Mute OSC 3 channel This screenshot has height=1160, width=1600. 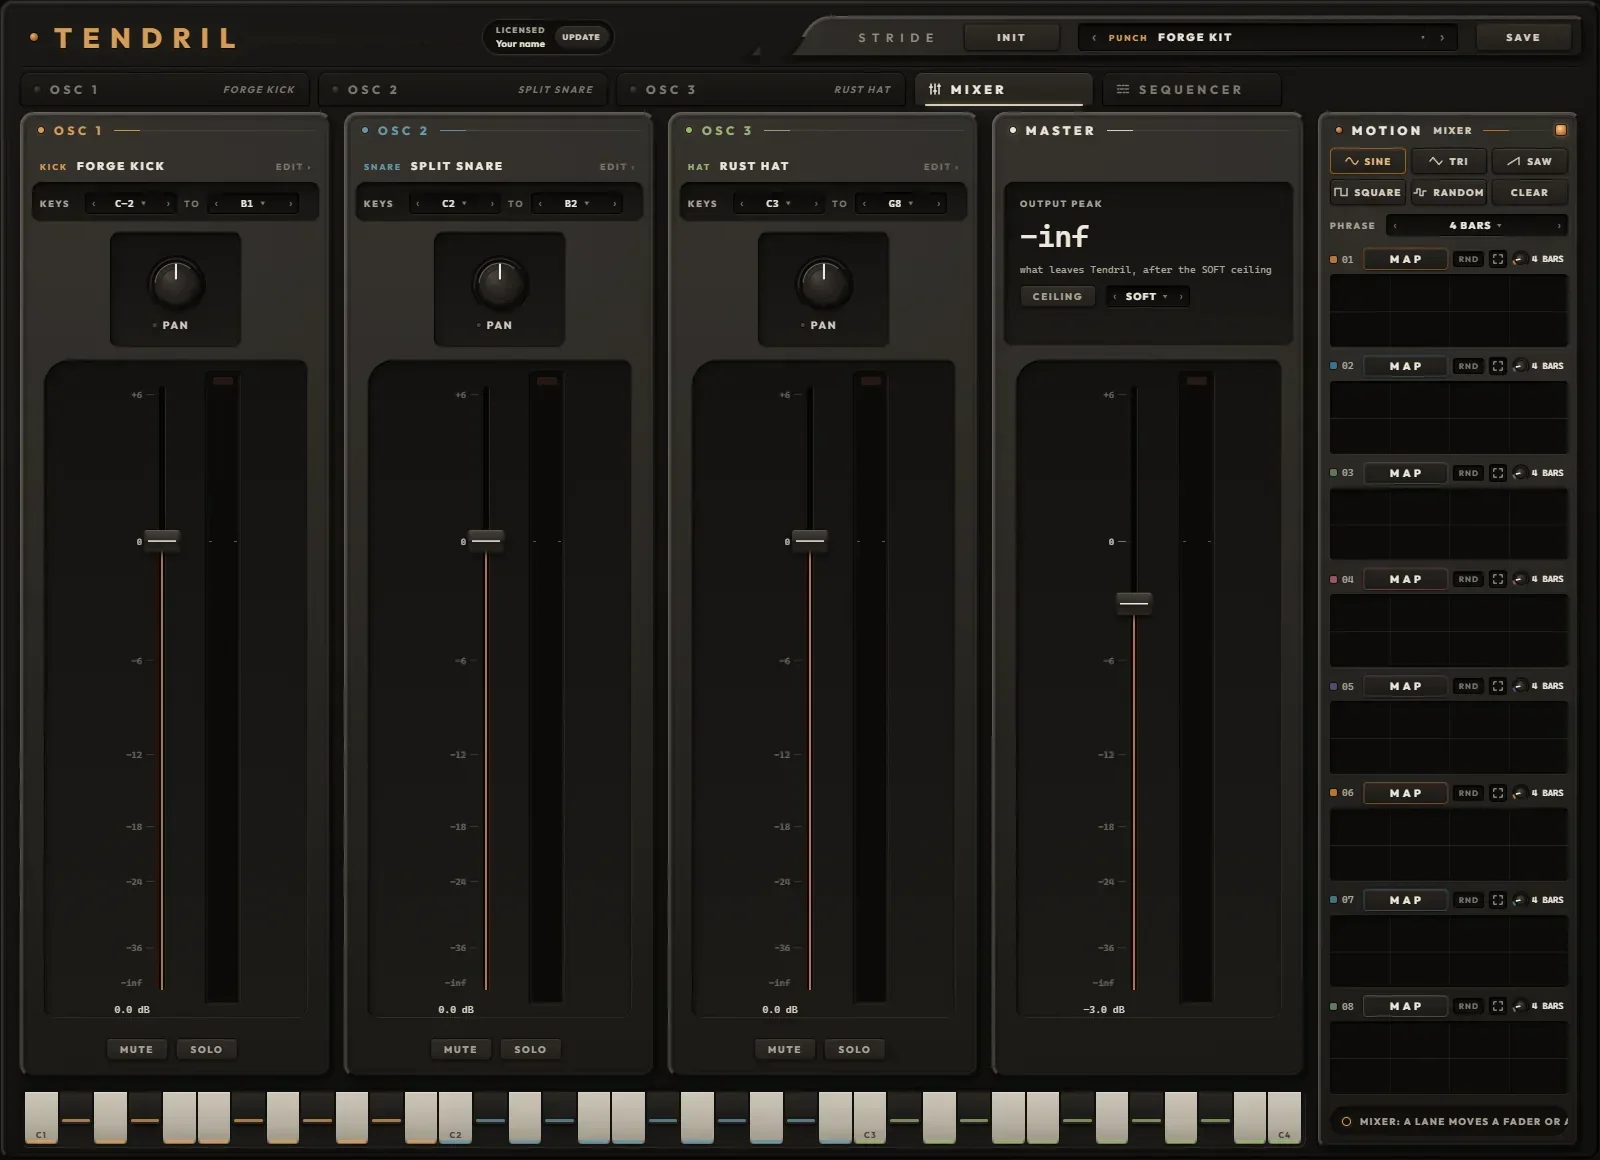(x=784, y=1049)
